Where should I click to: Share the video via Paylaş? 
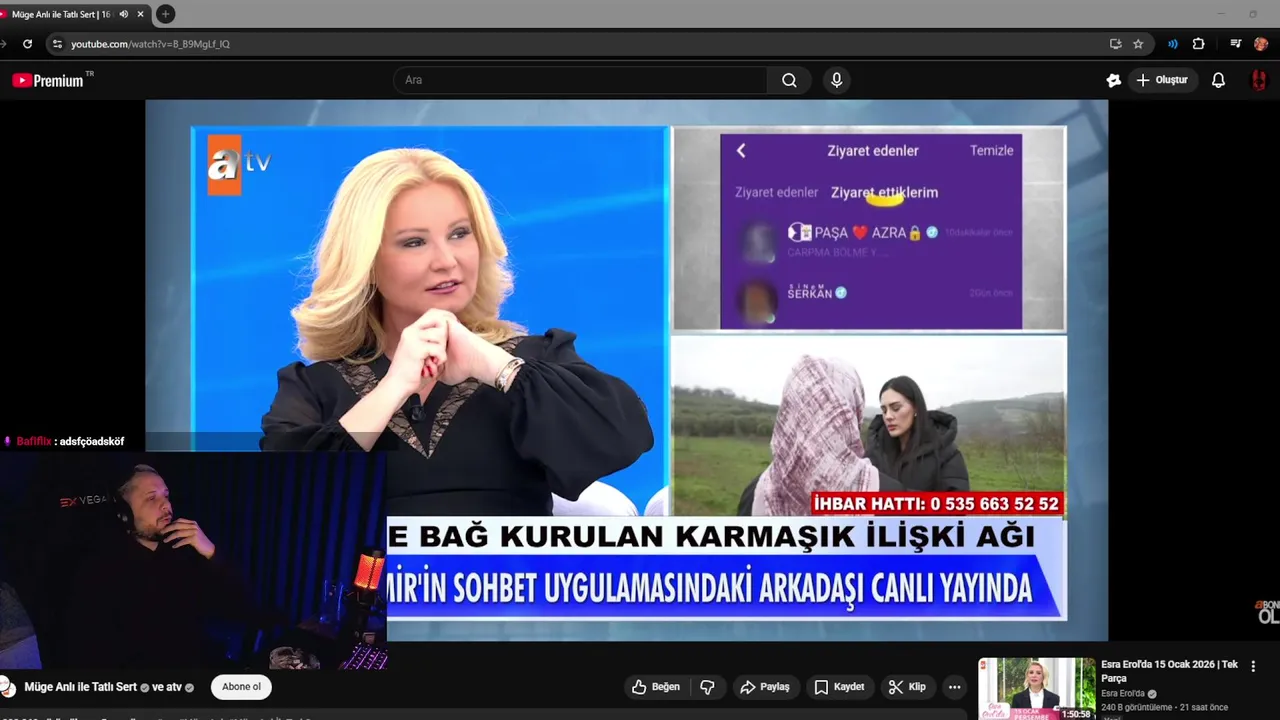point(765,687)
